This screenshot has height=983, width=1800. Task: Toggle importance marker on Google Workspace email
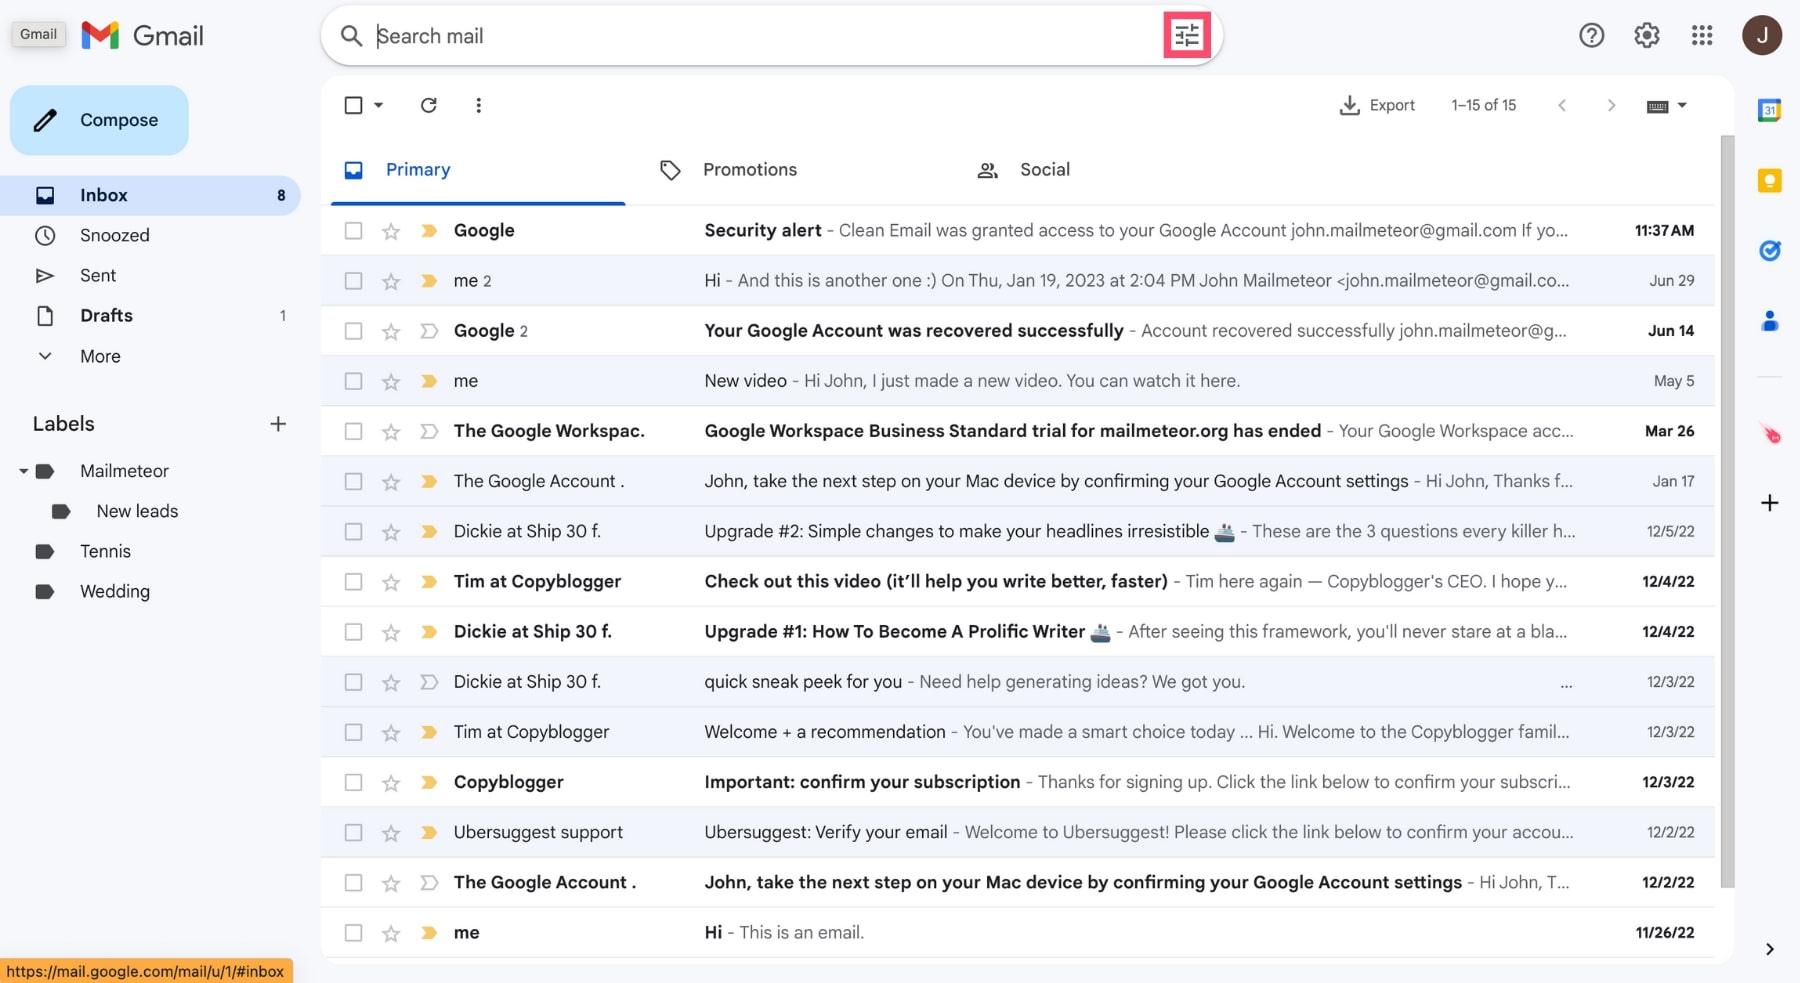[429, 431]
